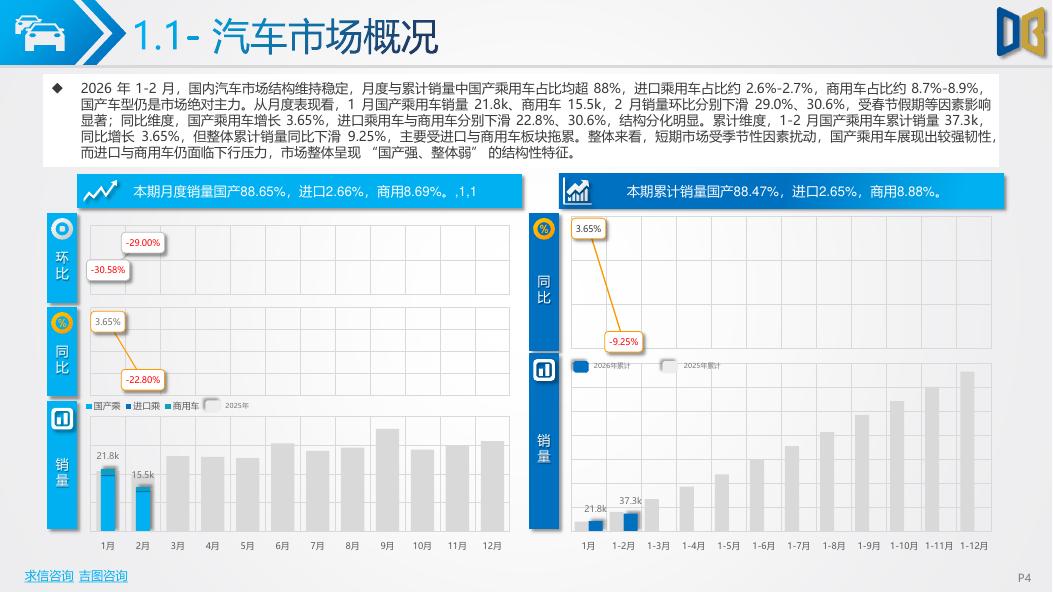1053x592 pixels.
Task: Click the car icon in the top-left header
Action: click(x=40, y=30)
